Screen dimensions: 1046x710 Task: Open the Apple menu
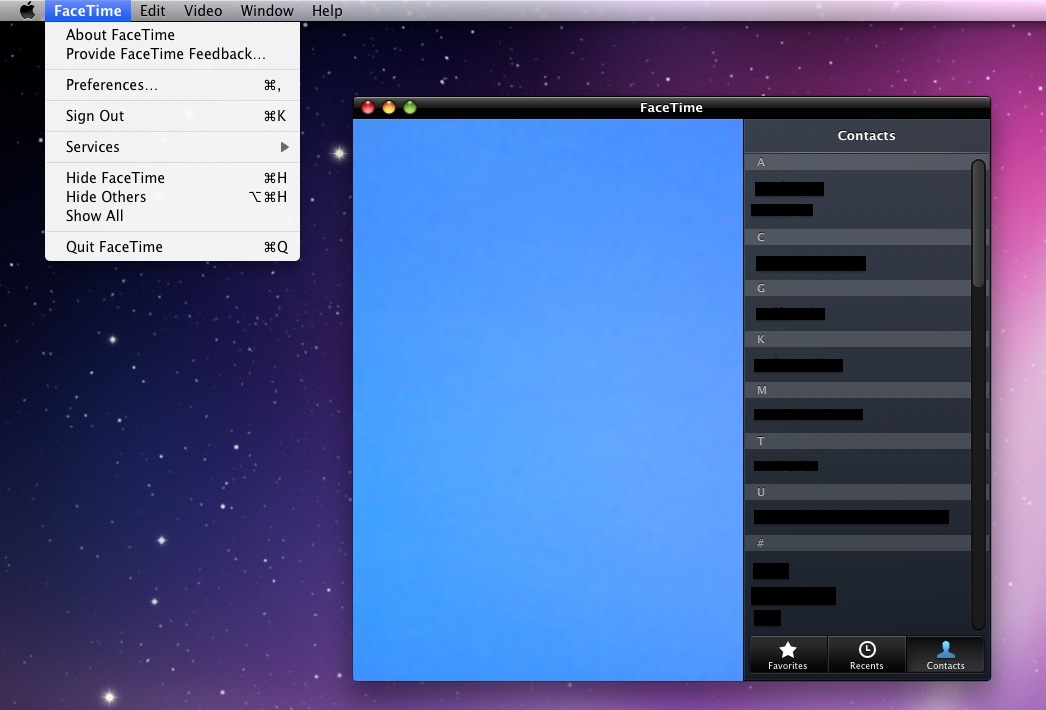[x=27, y=11]
